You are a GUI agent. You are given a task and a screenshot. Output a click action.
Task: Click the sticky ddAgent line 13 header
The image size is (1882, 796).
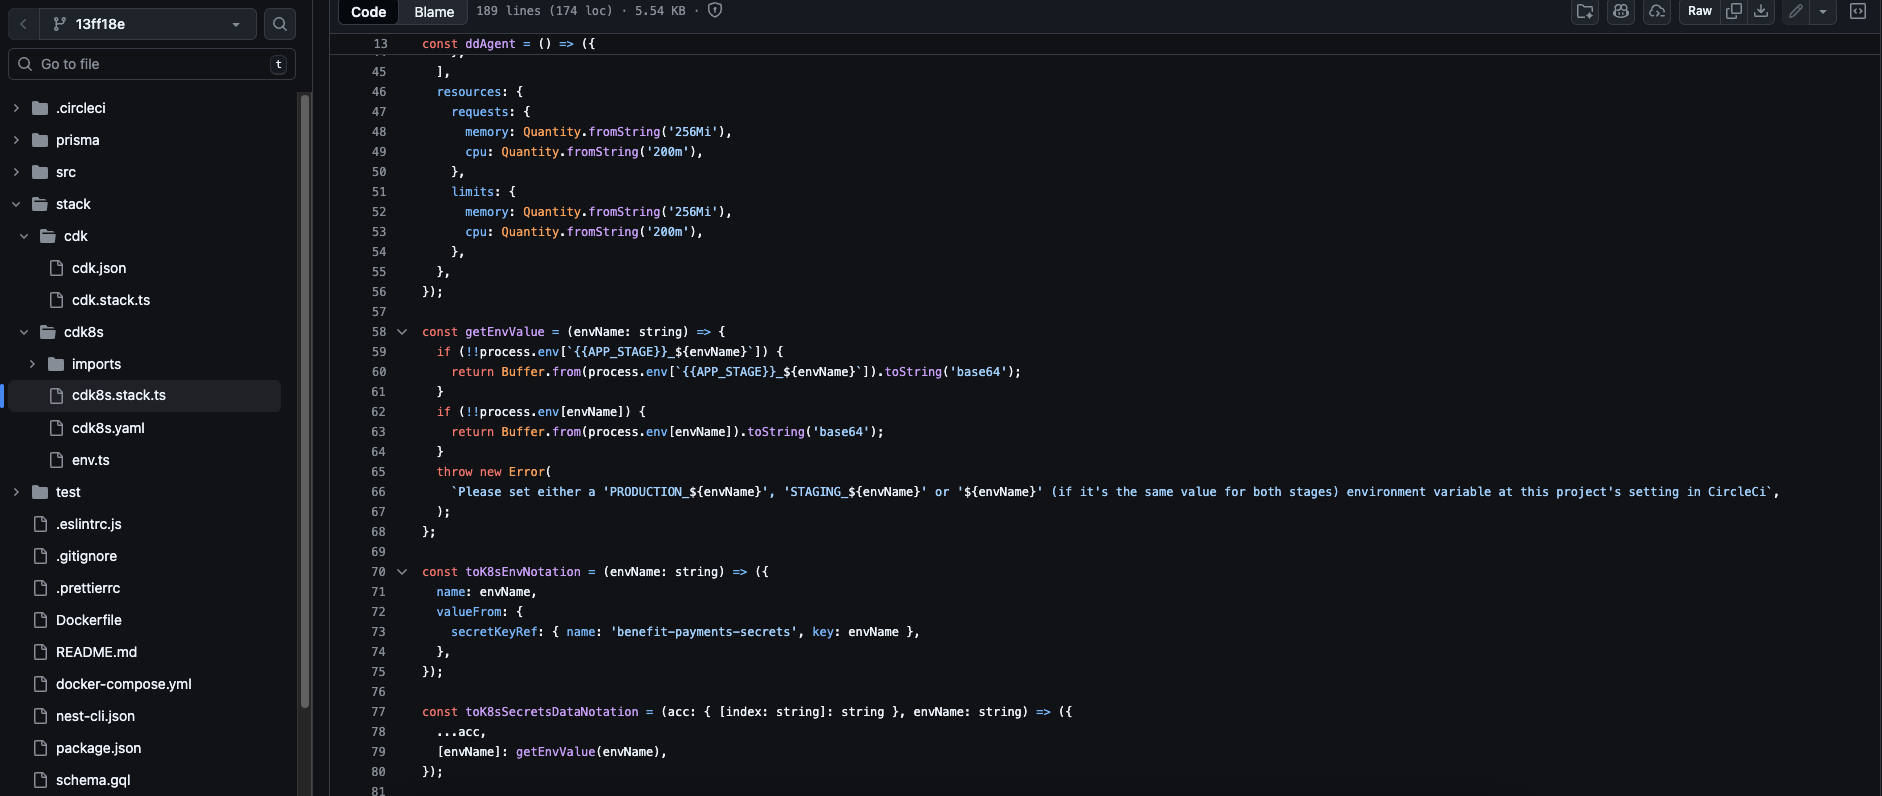(x=1105, y=44)
